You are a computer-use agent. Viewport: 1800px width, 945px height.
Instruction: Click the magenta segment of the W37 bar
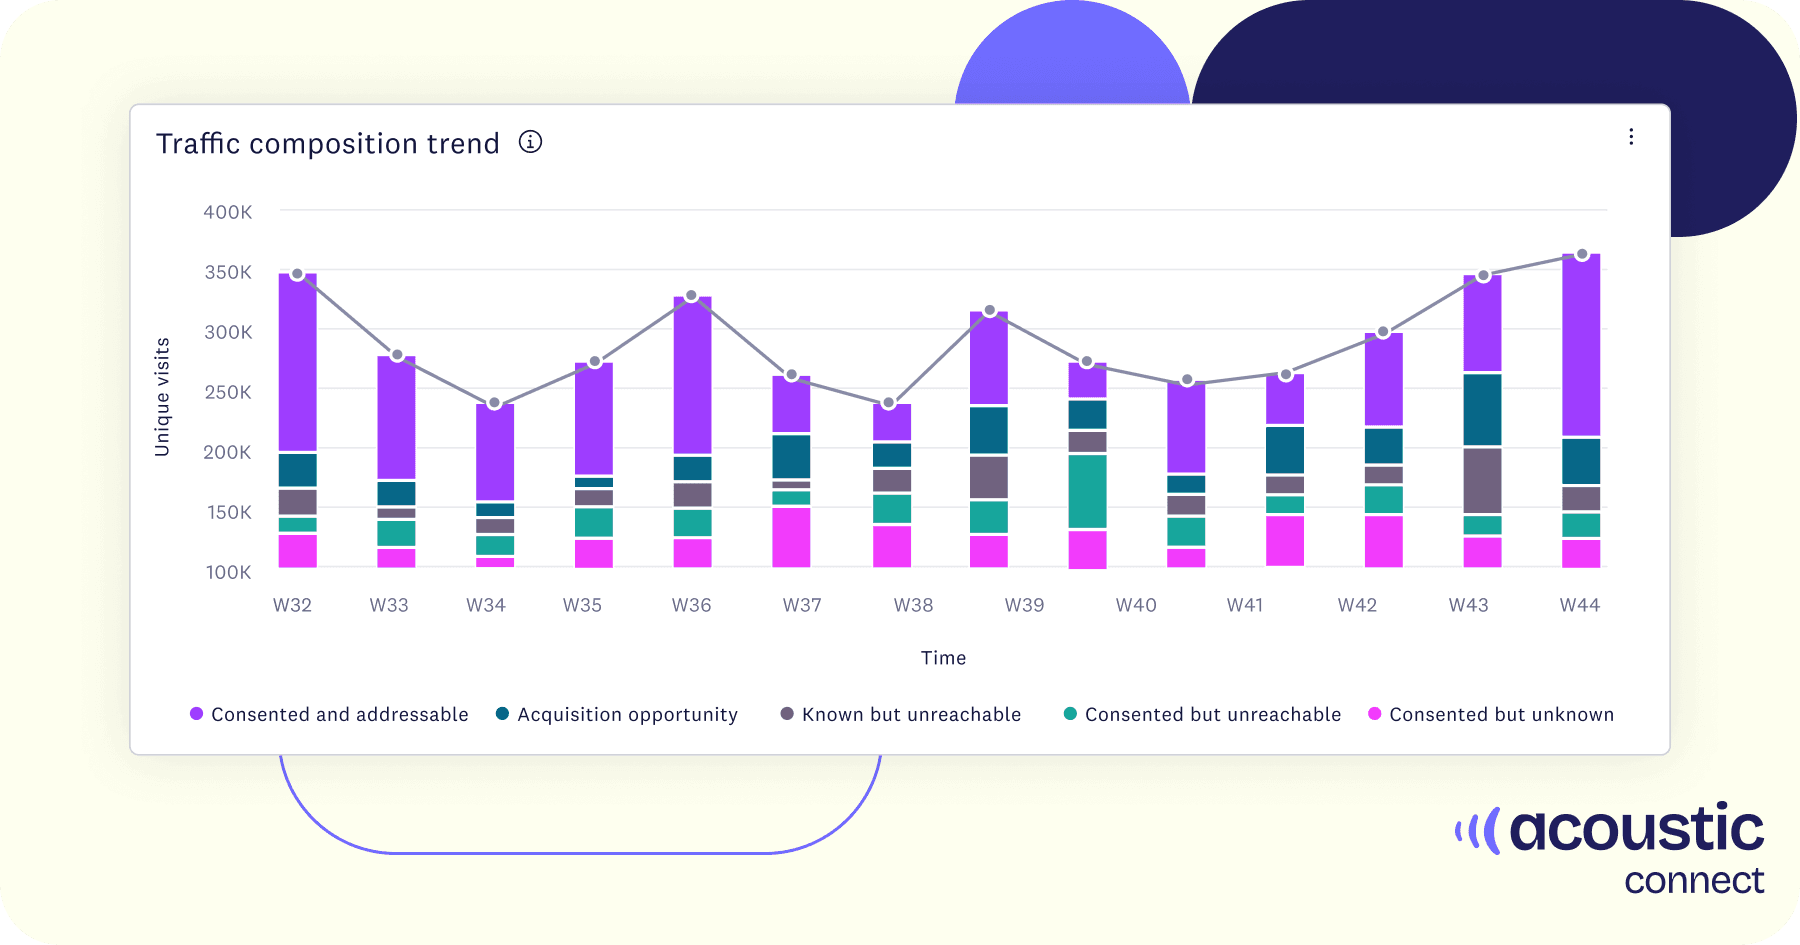coord(791,537)
